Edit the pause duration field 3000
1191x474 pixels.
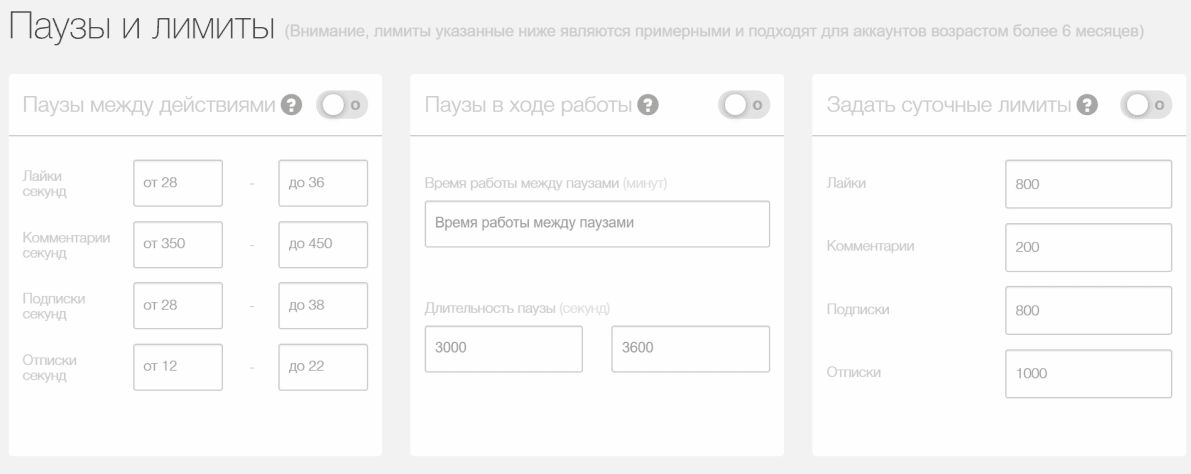pyautogui.click(x=504, y=349)
